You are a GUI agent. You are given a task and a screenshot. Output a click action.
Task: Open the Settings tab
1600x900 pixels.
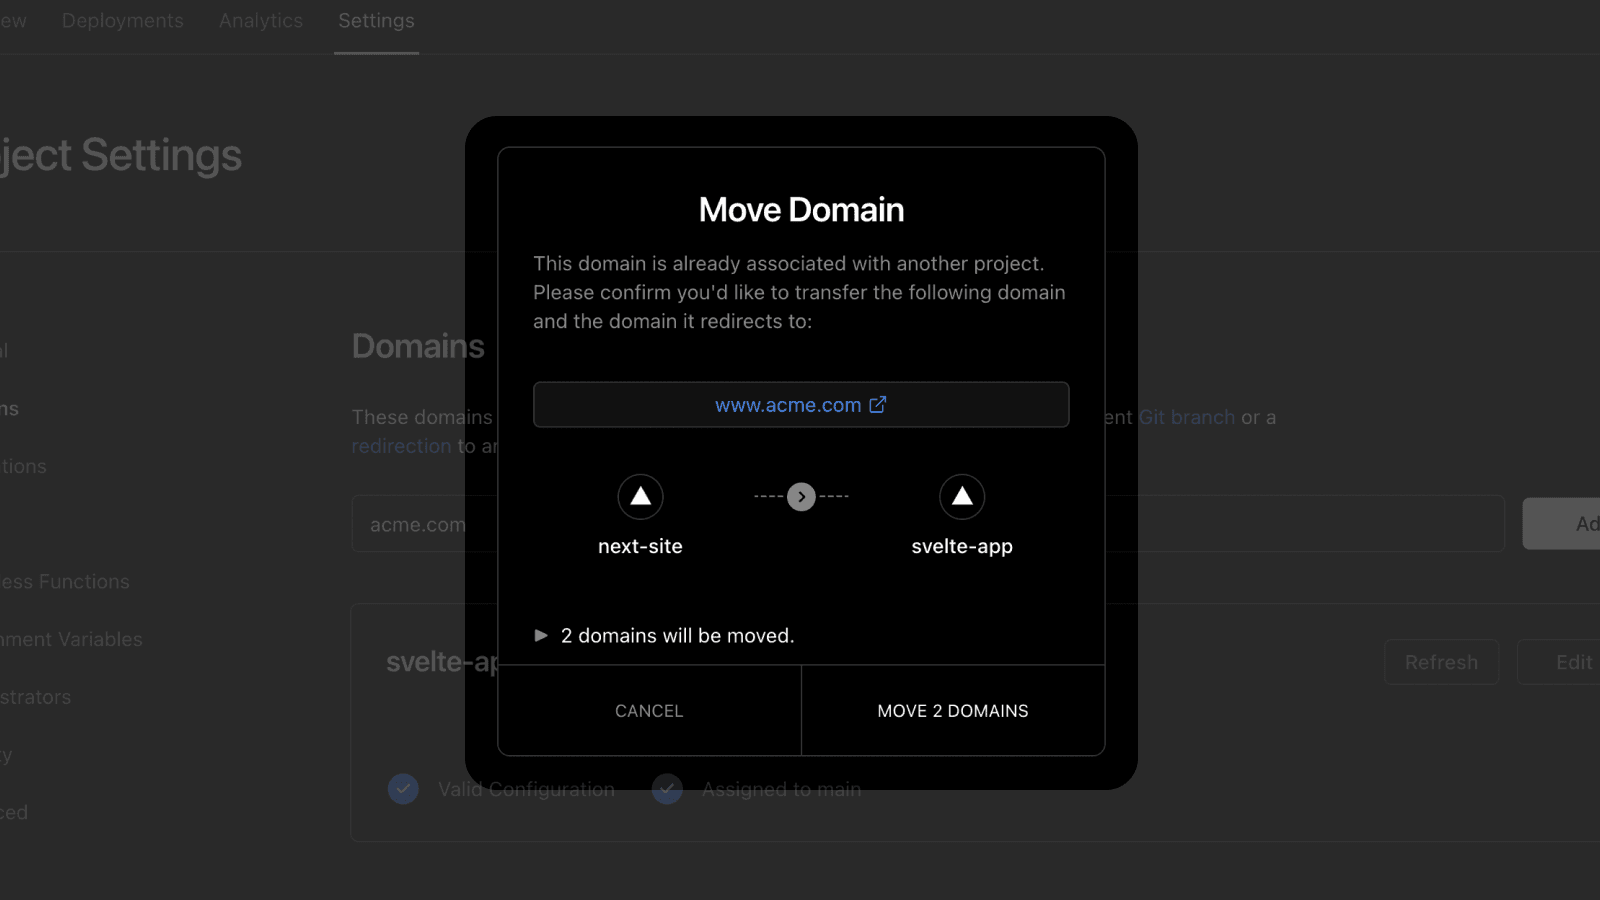pos(376,21)
